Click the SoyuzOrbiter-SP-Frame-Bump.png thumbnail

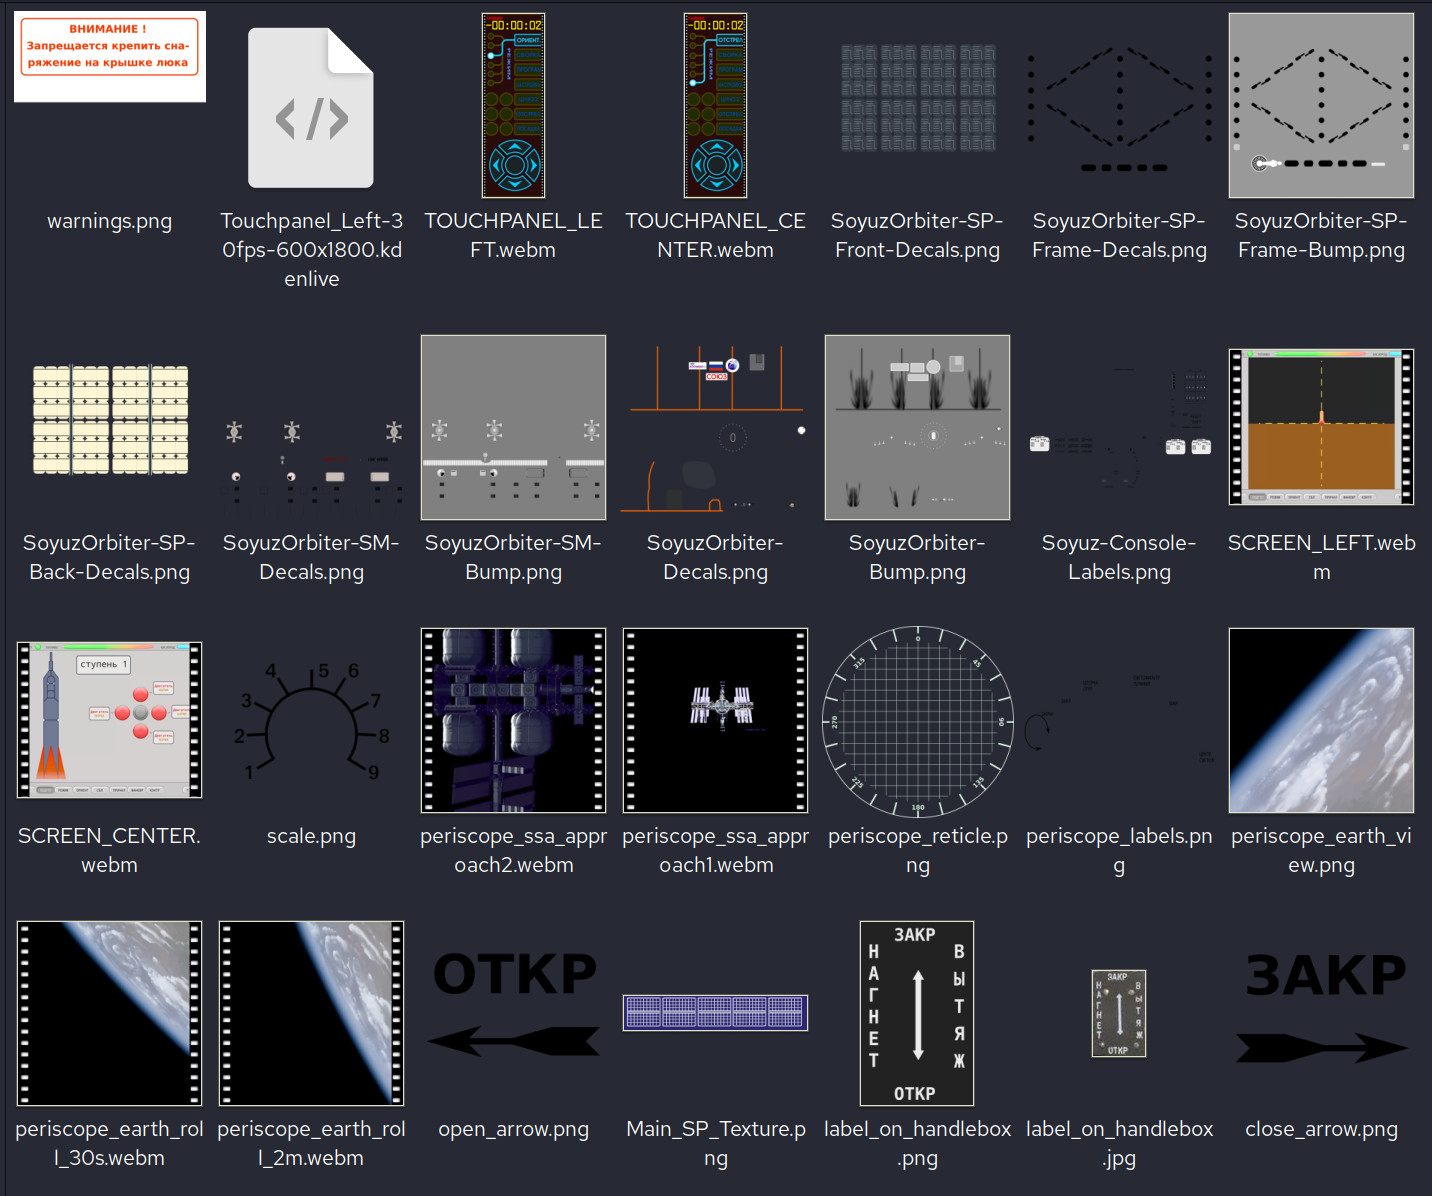pos(1321,105)
